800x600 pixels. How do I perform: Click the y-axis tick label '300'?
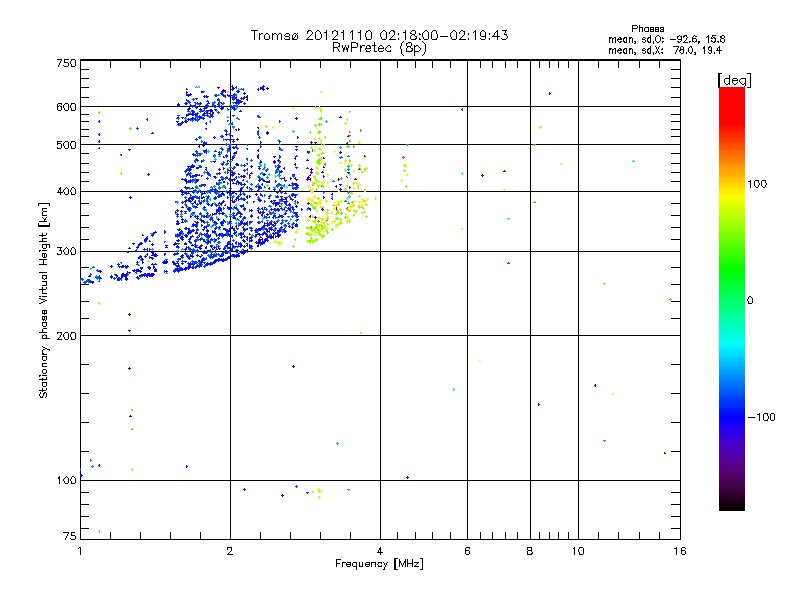pyautogui.click(x=66, y=251)
